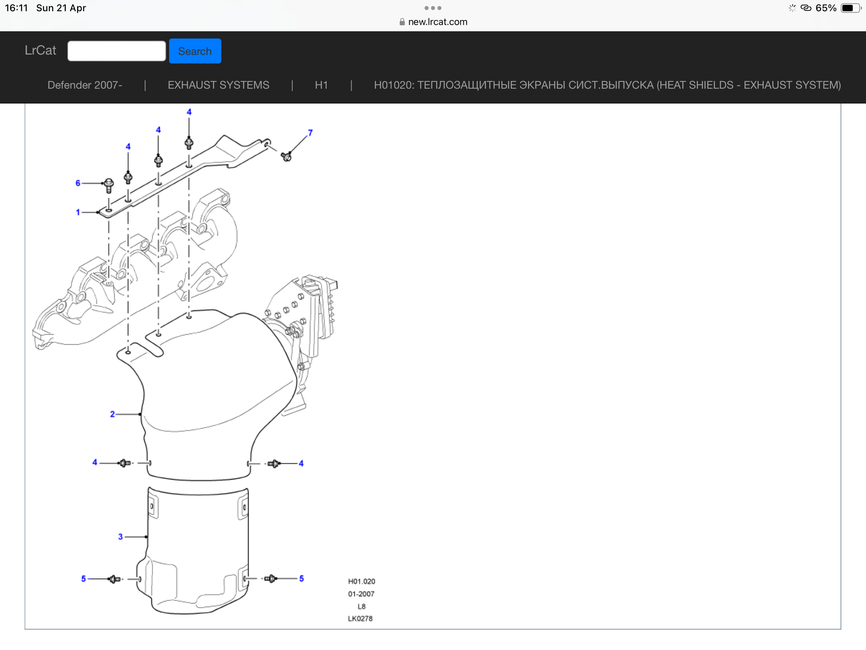Click the H01.020 diagram reference text
This screenshot has width=866, height=650.
(361, 581)
